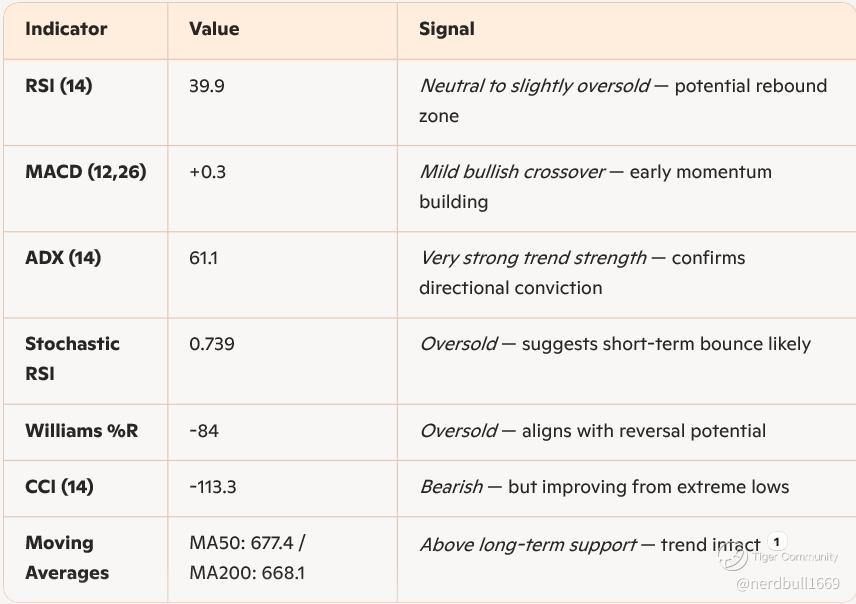Image resolution: width=856 pixels, height=604 pixels.
Task: Open the @nerdbull1669 handle text
Action: point(788,584)
